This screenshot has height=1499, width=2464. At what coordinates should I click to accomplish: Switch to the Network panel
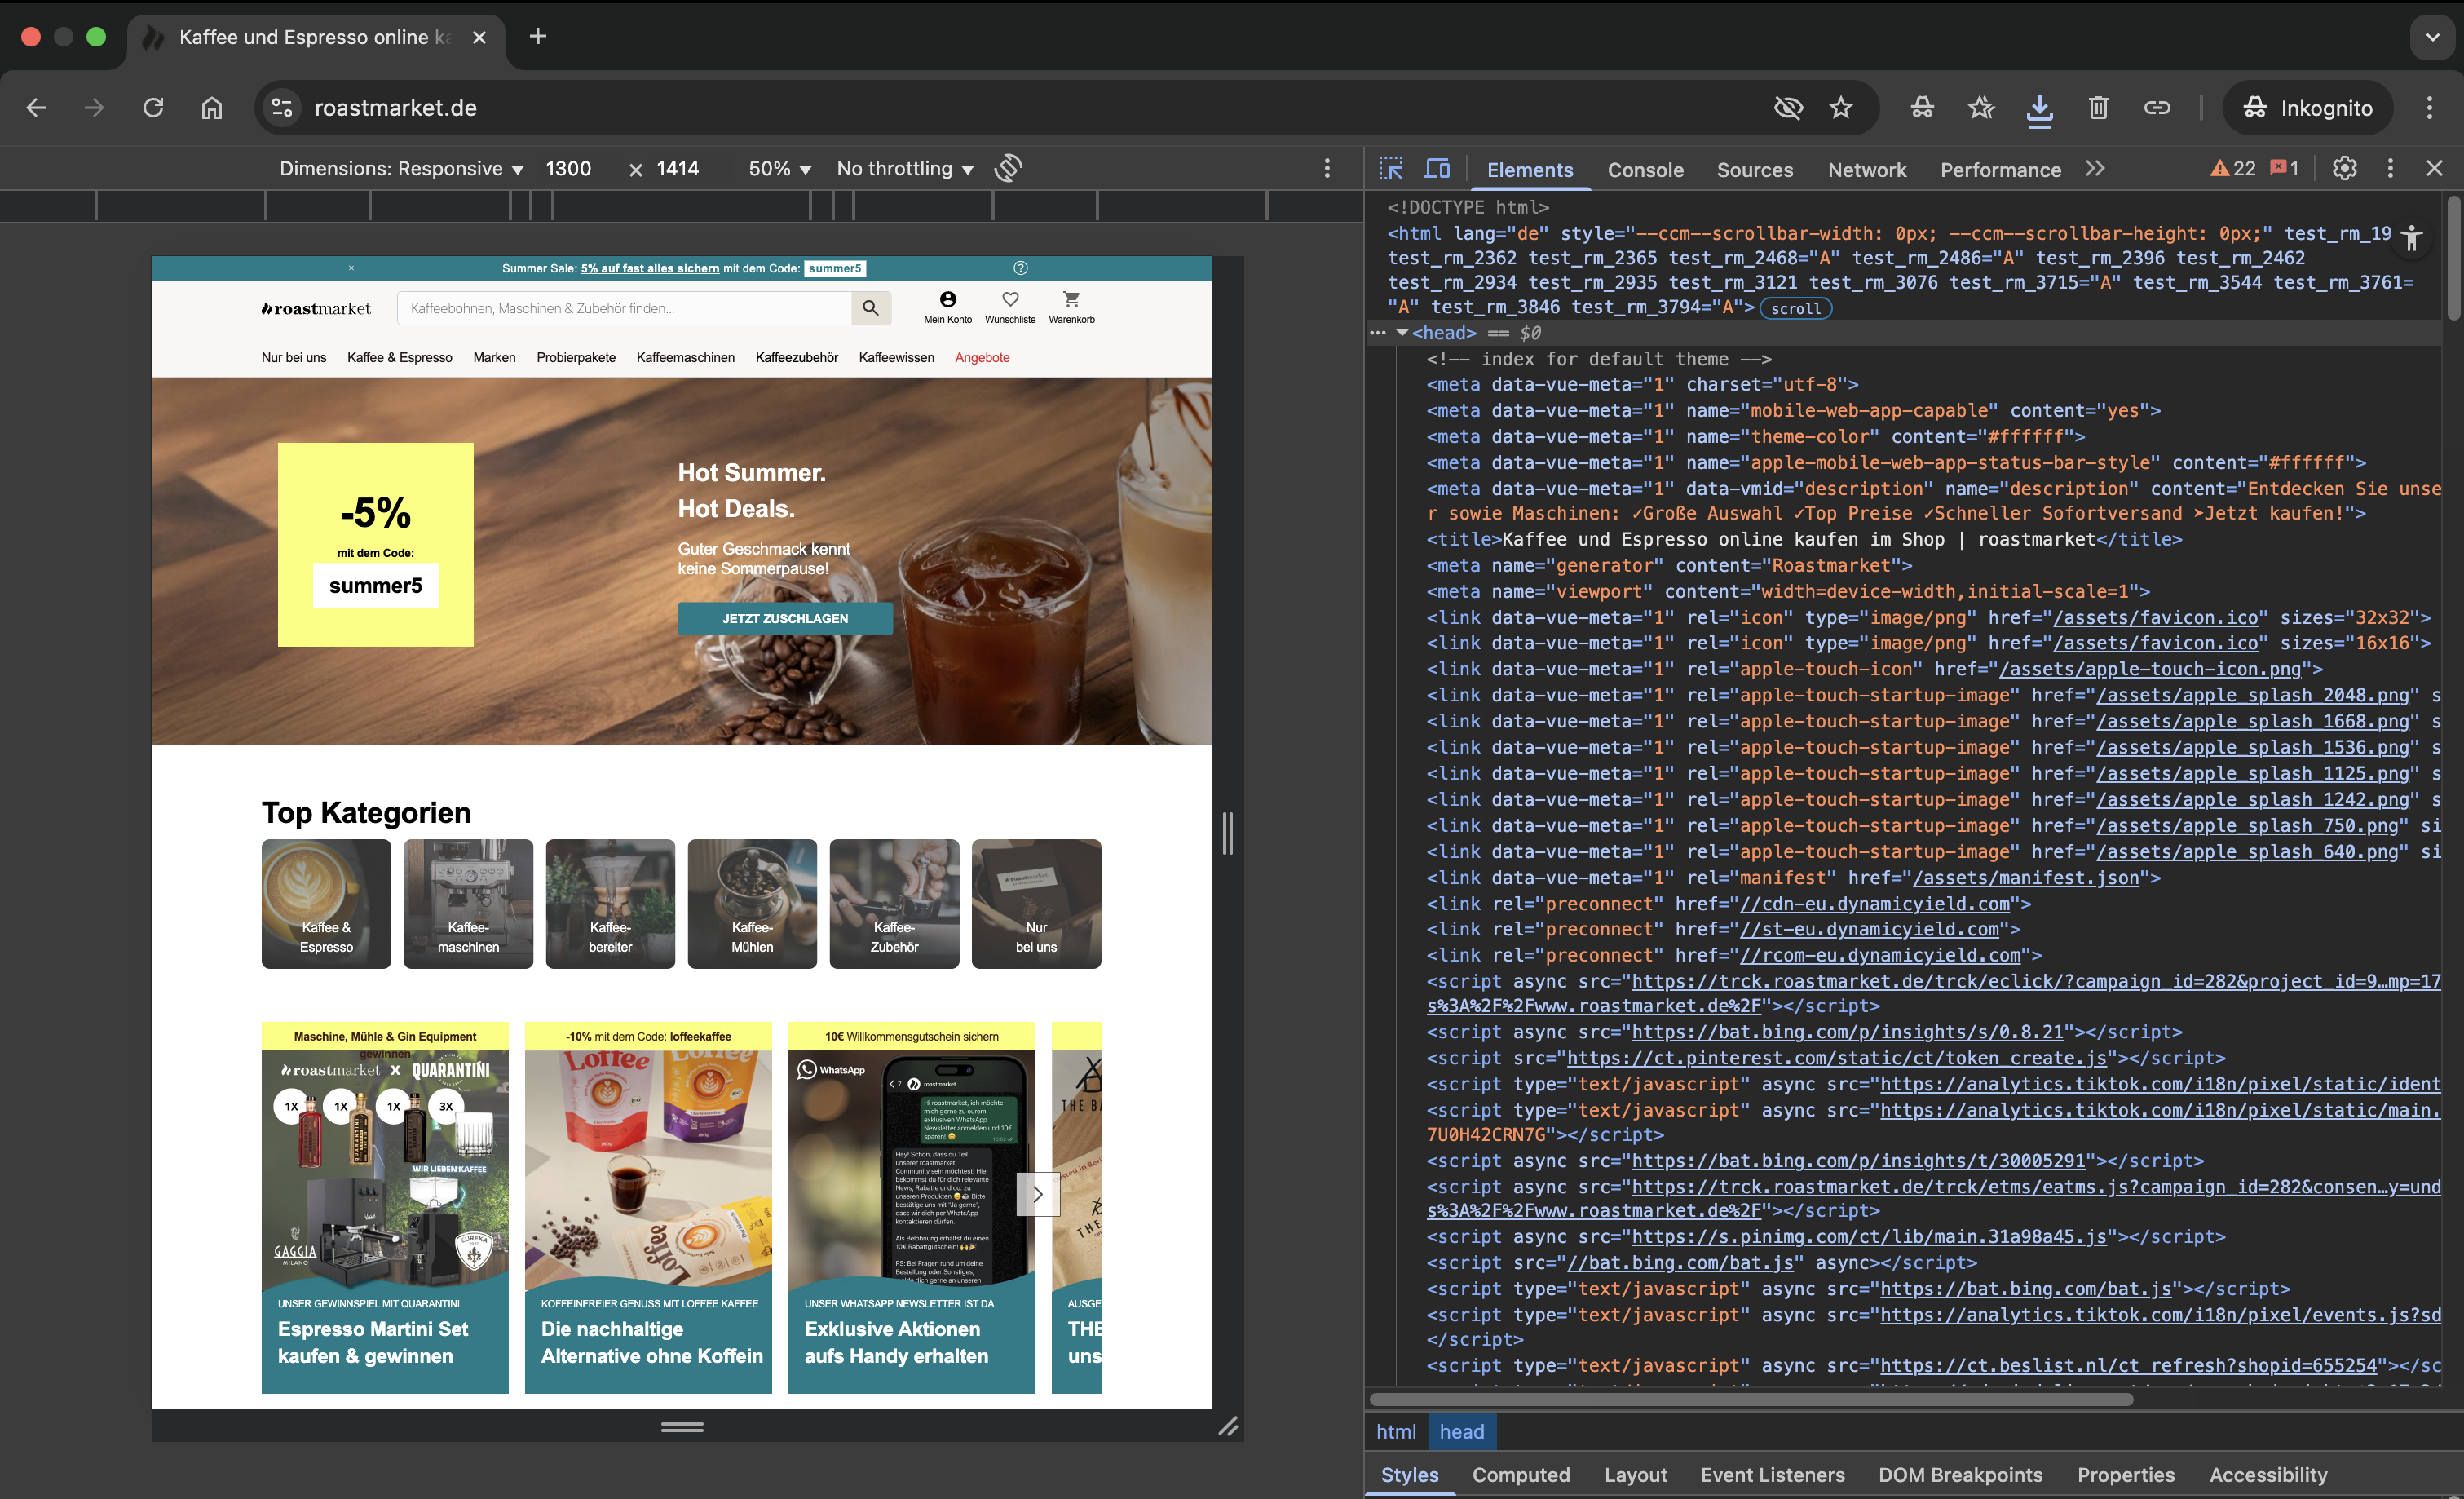click(1866, 169)
